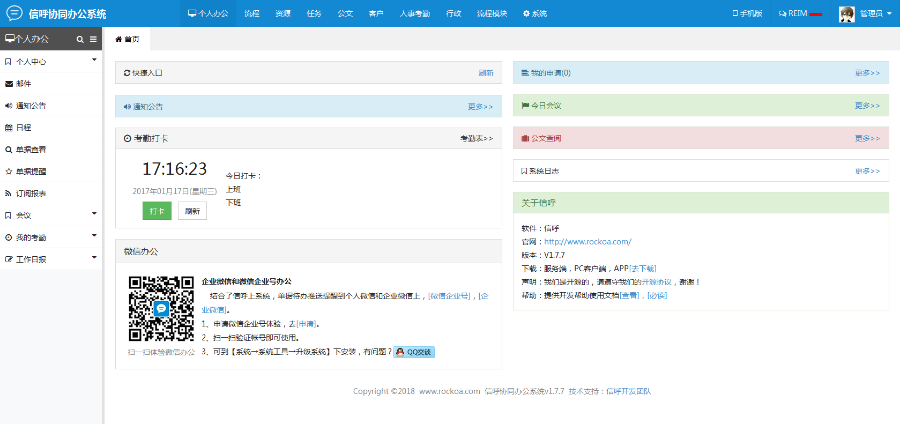The height and width of the screenshot is (424, 900).
Task: Click the 17:16:23 clock time
Action: [174, 169]
